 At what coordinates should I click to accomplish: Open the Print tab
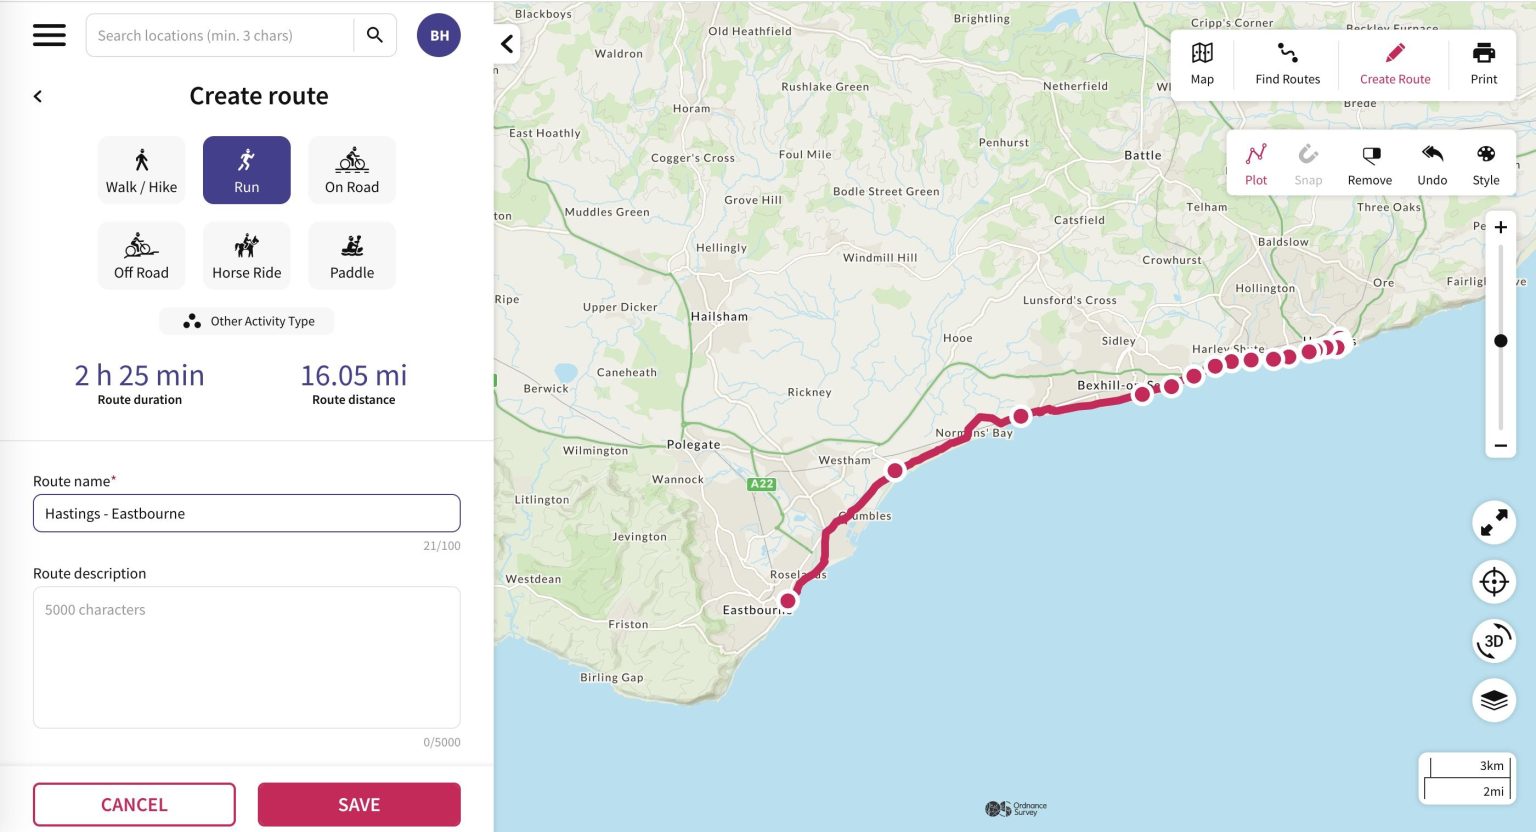[x=1483, y=63]
